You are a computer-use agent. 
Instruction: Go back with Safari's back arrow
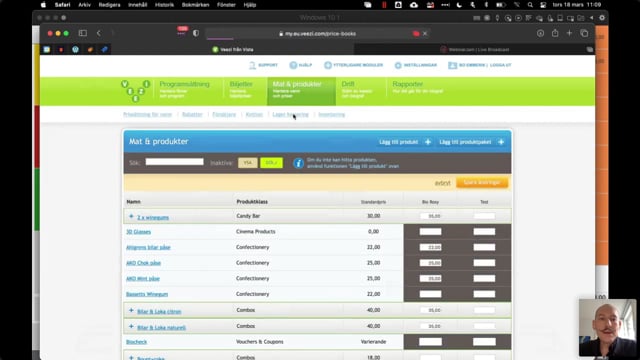coord(99,33)
